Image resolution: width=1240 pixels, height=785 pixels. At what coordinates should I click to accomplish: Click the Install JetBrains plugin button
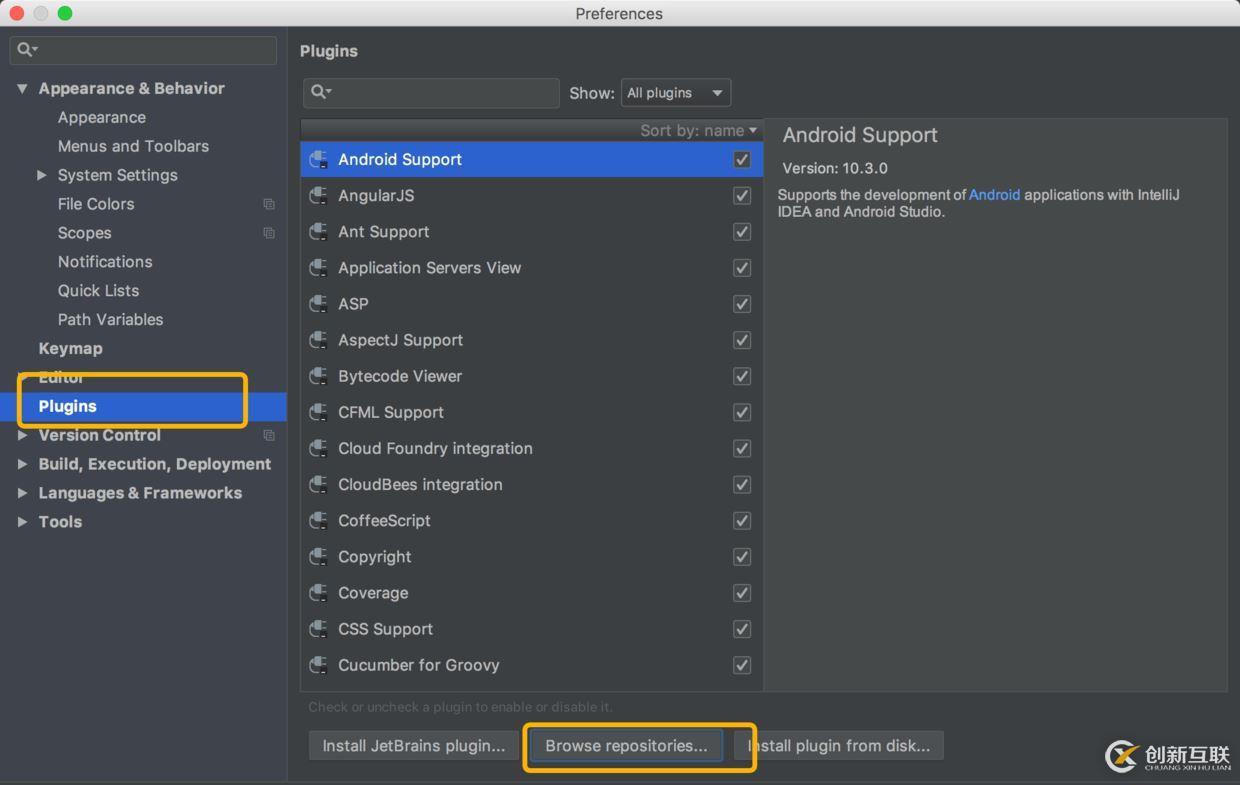coord(413,746)
